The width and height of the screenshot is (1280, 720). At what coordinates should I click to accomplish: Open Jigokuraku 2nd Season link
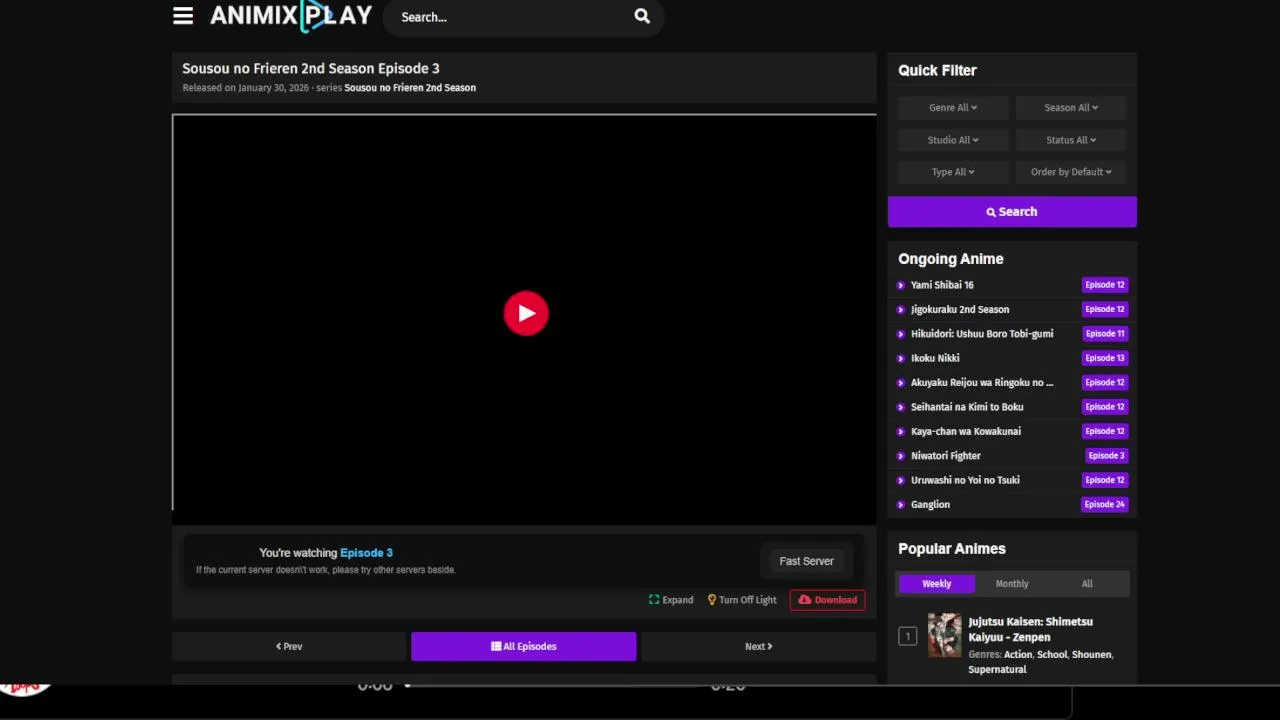click(x=960, y=309)
